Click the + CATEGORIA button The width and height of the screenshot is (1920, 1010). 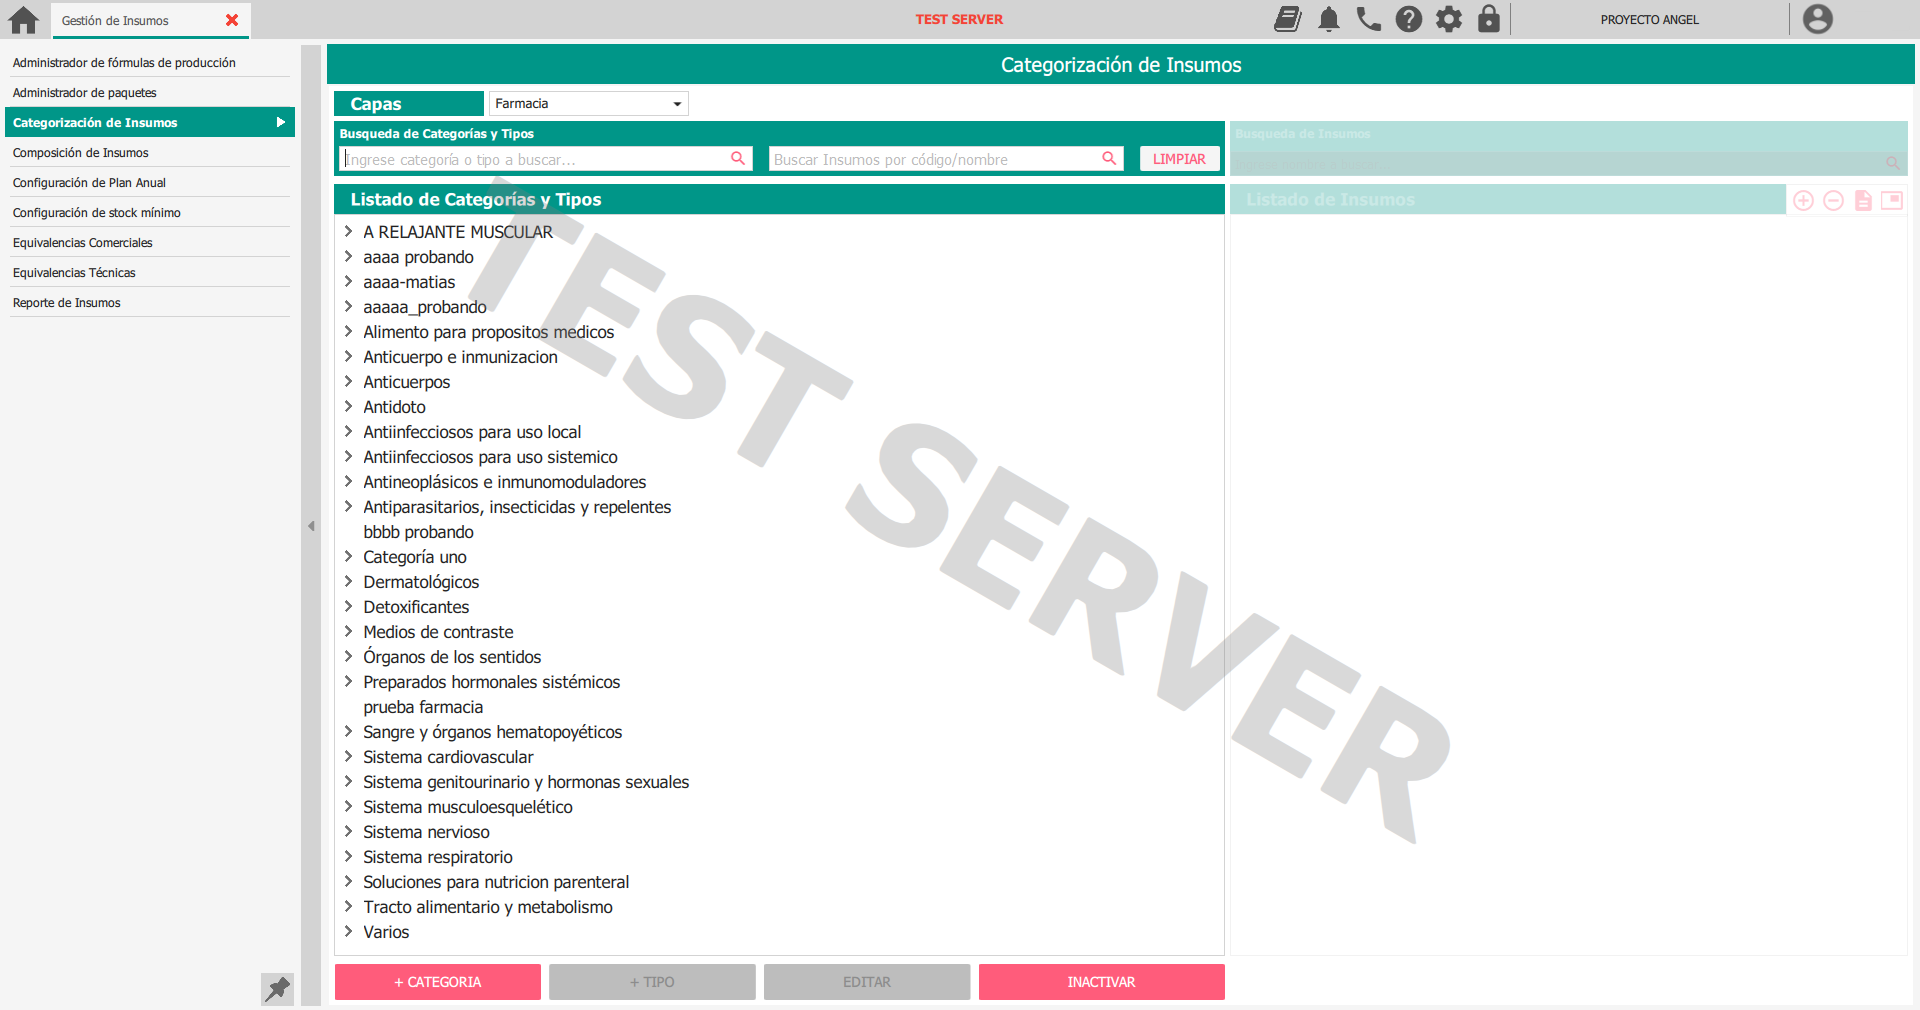[x=437, y=982]
